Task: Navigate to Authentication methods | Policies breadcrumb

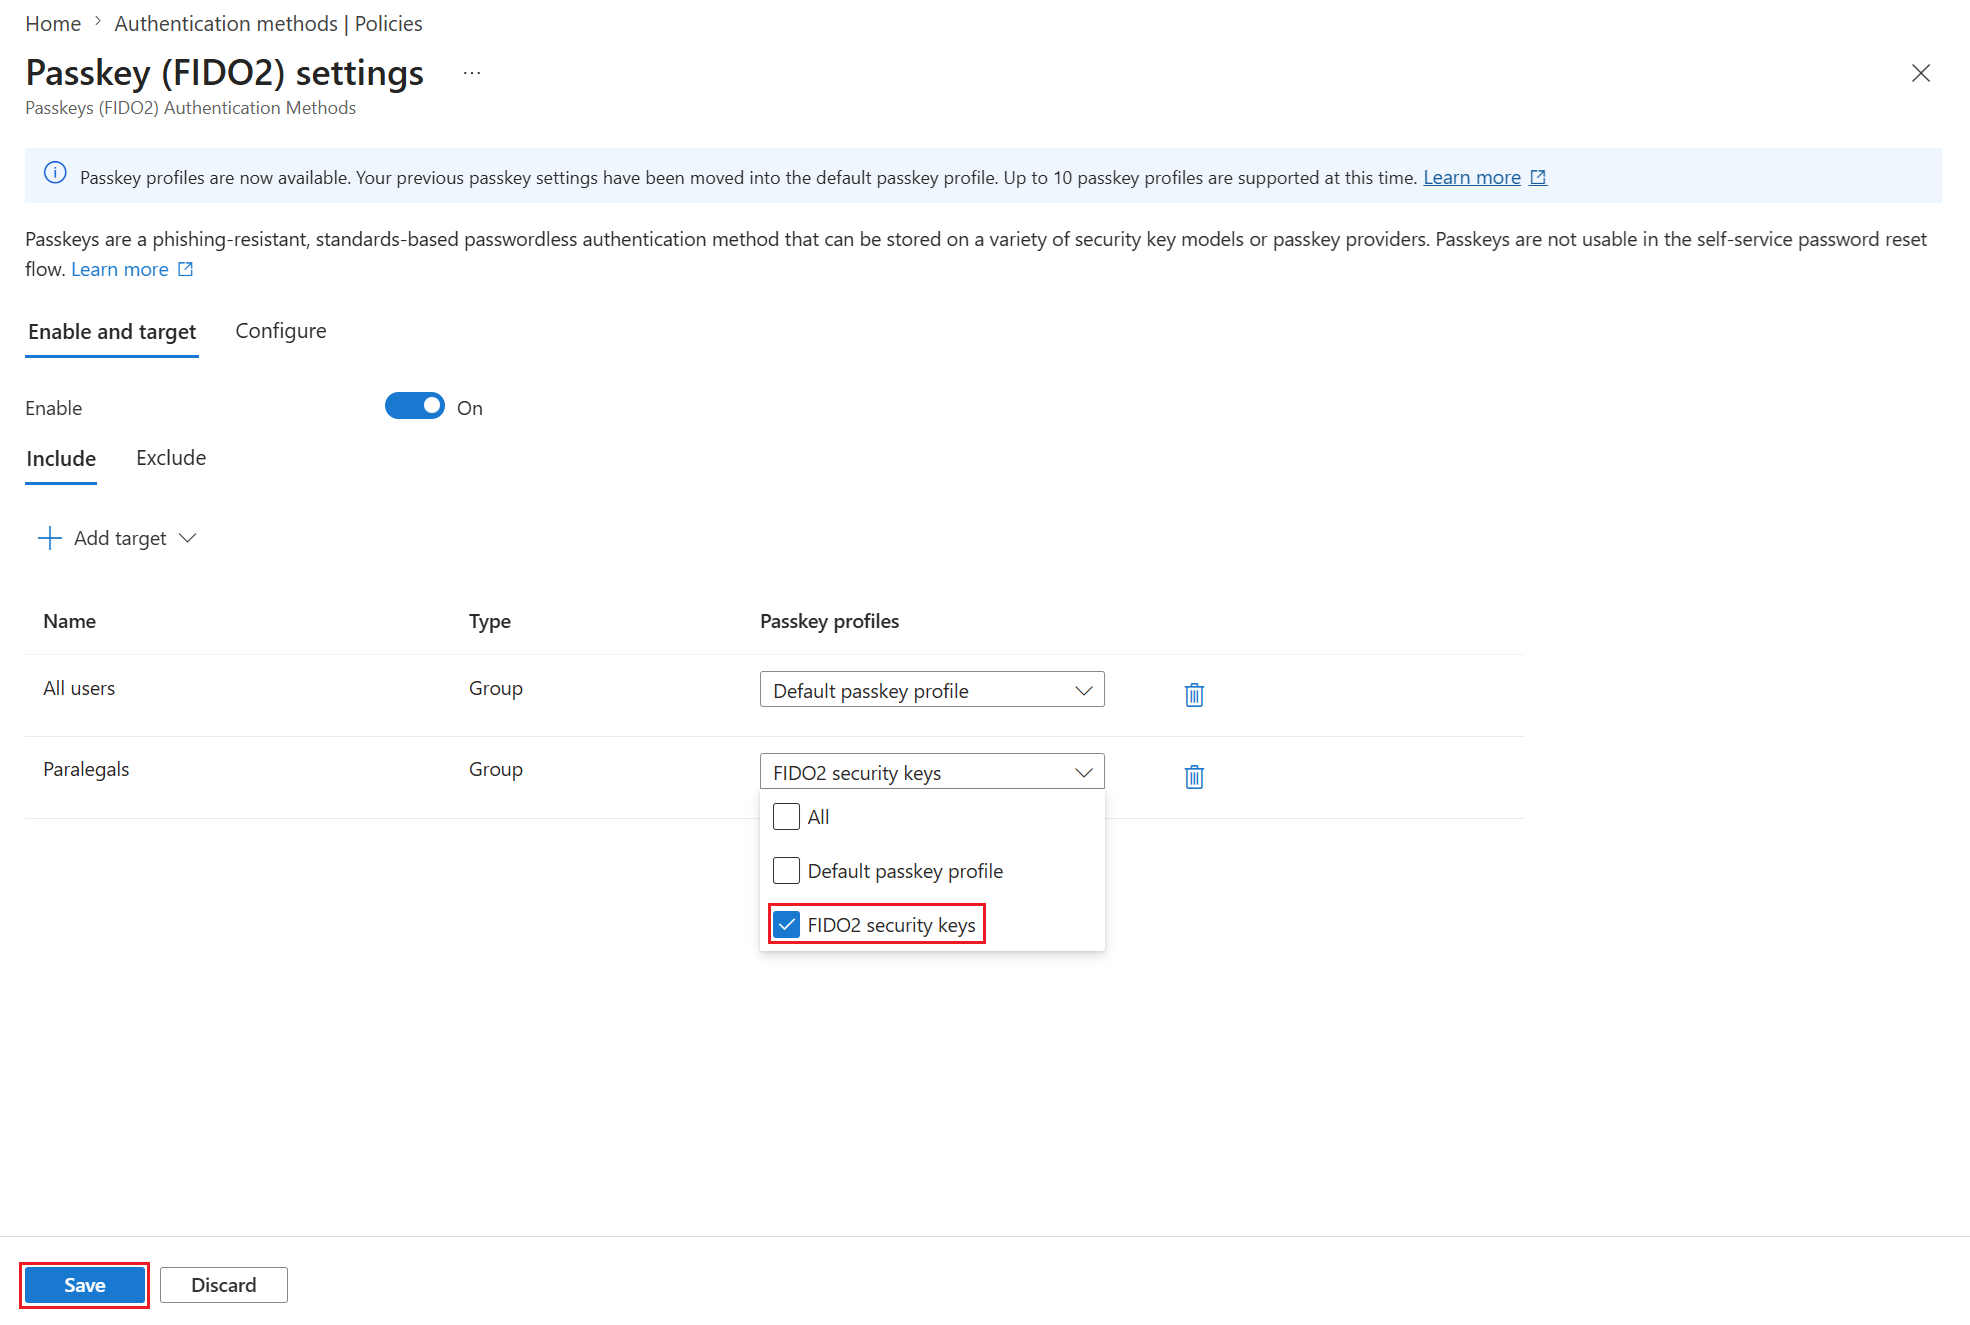Action: (x=268, y=23)
